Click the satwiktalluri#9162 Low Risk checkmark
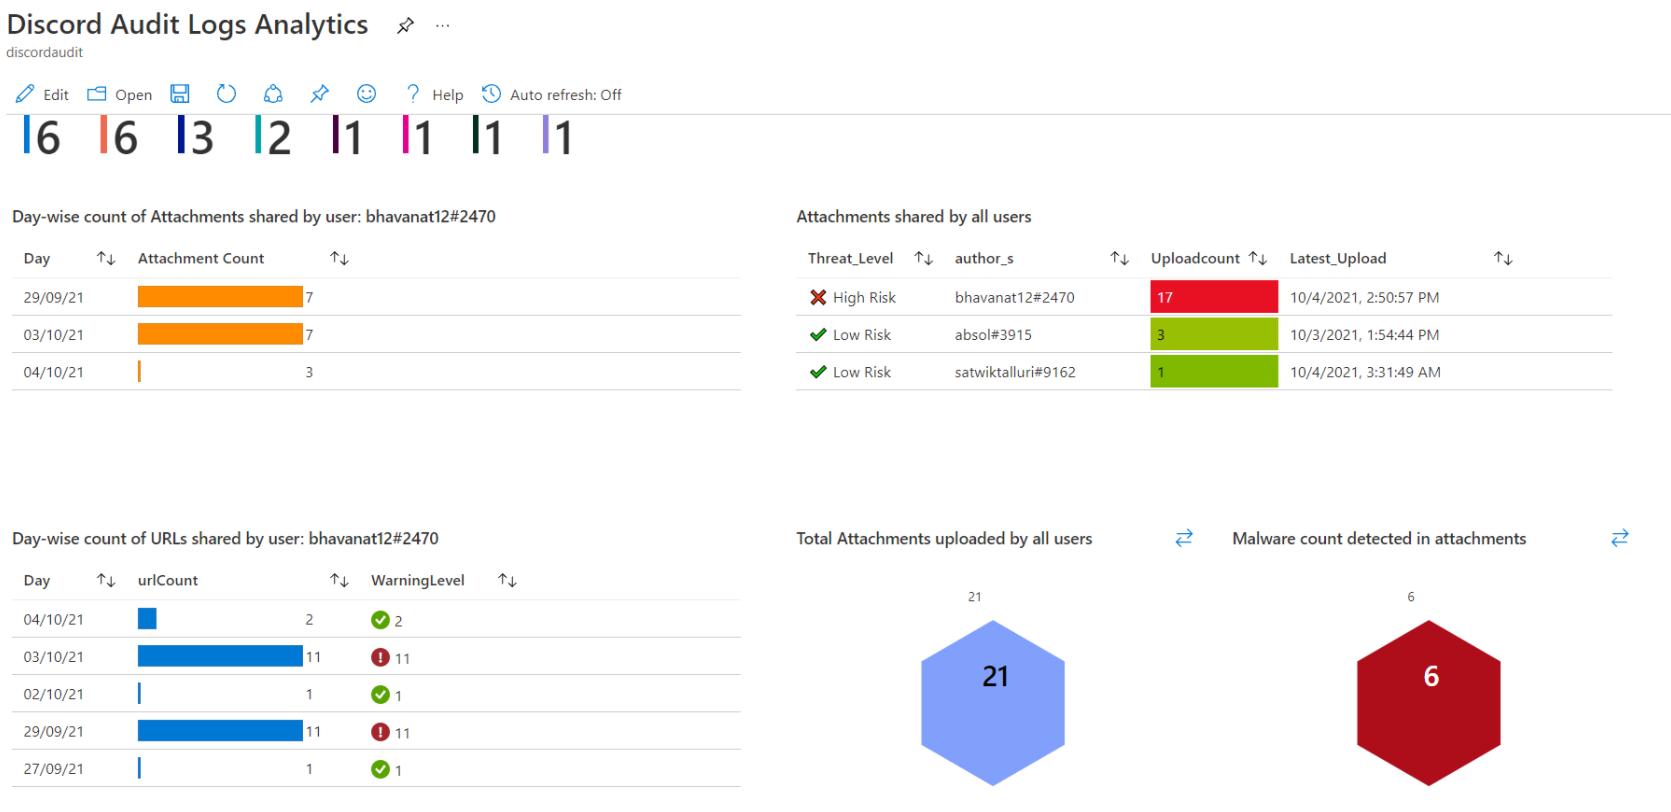 pos(818,372)
